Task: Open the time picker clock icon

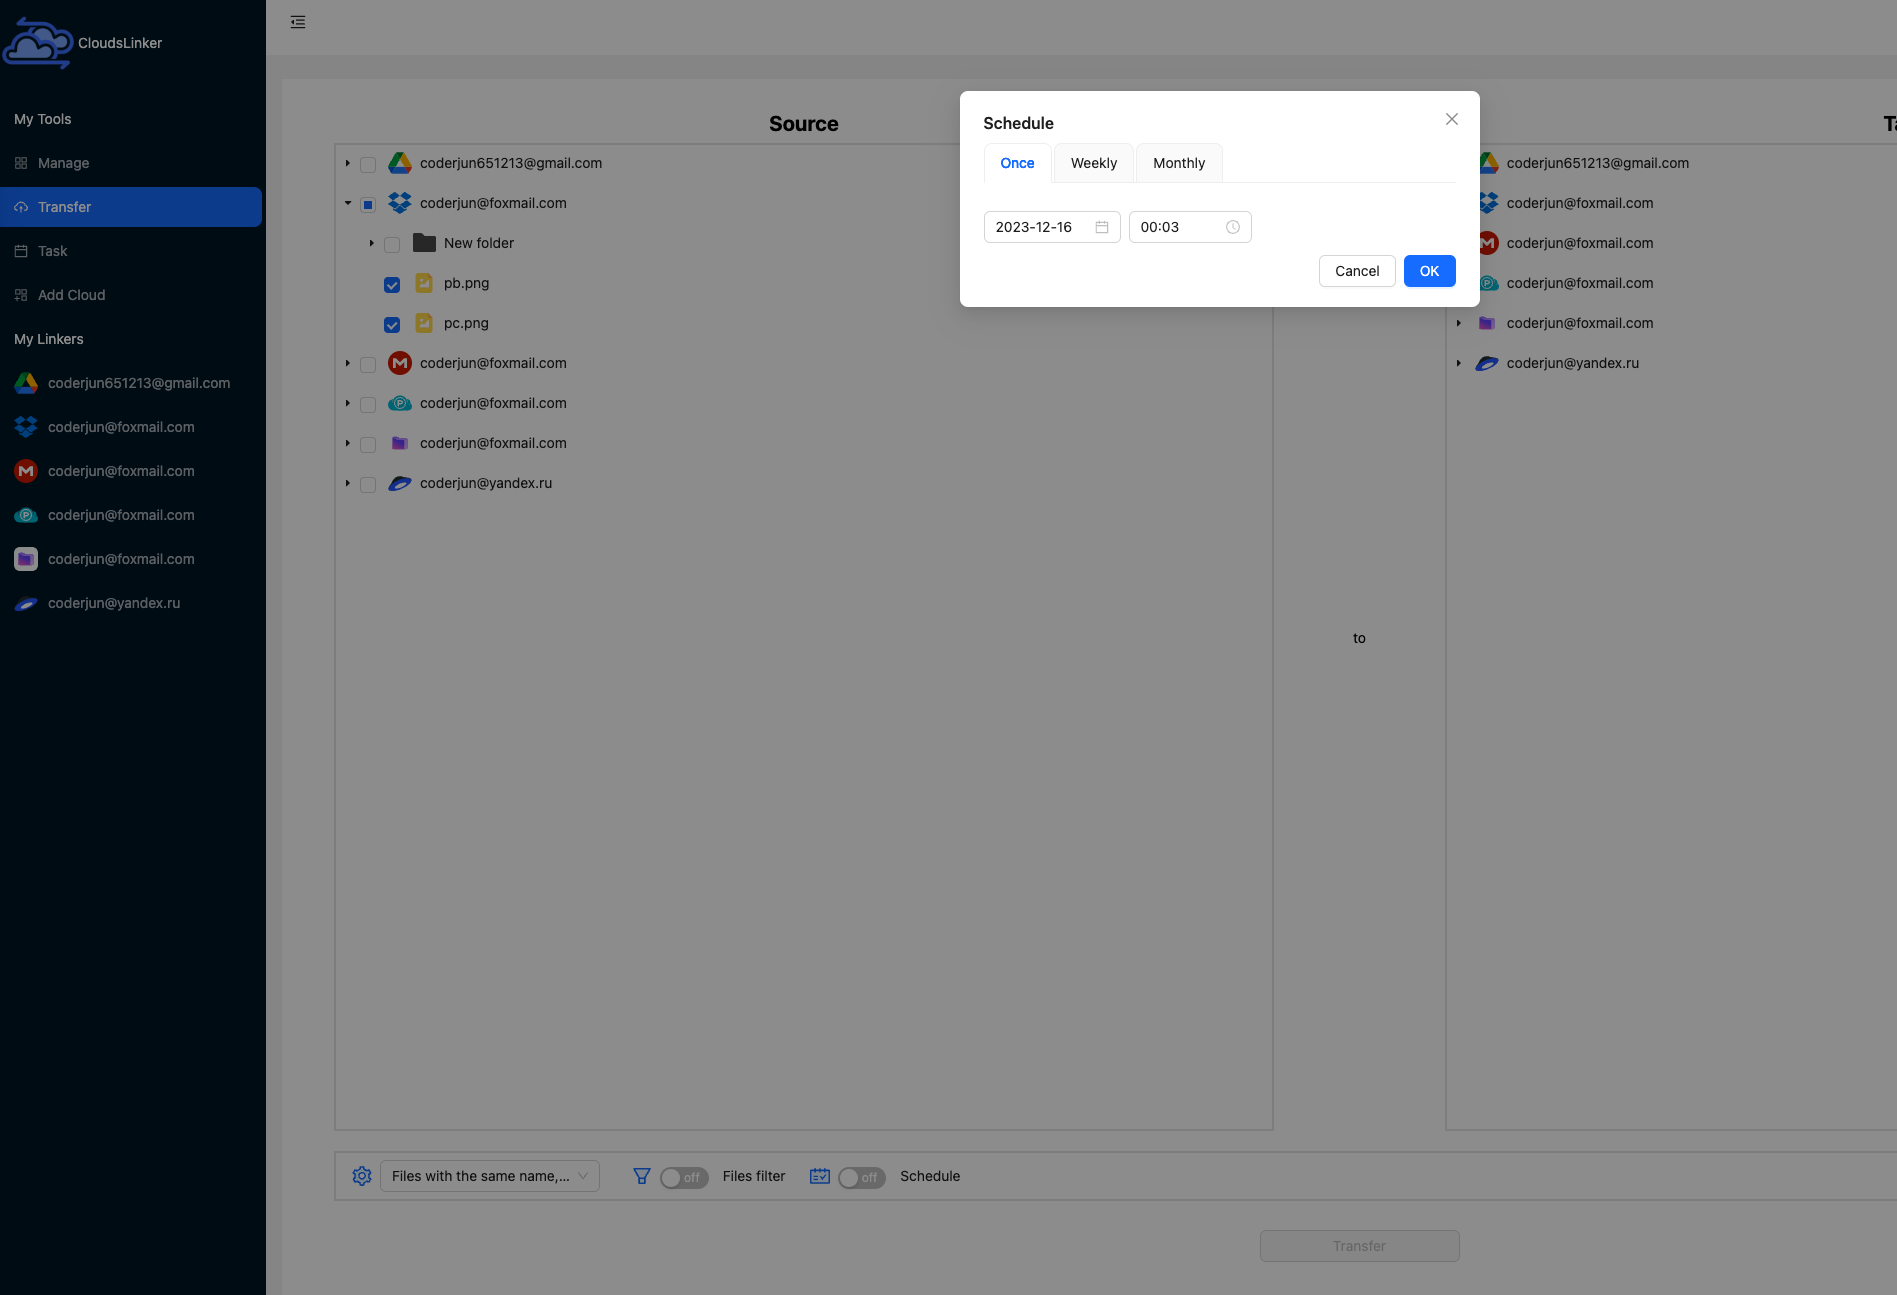Action: [1233, 227]
